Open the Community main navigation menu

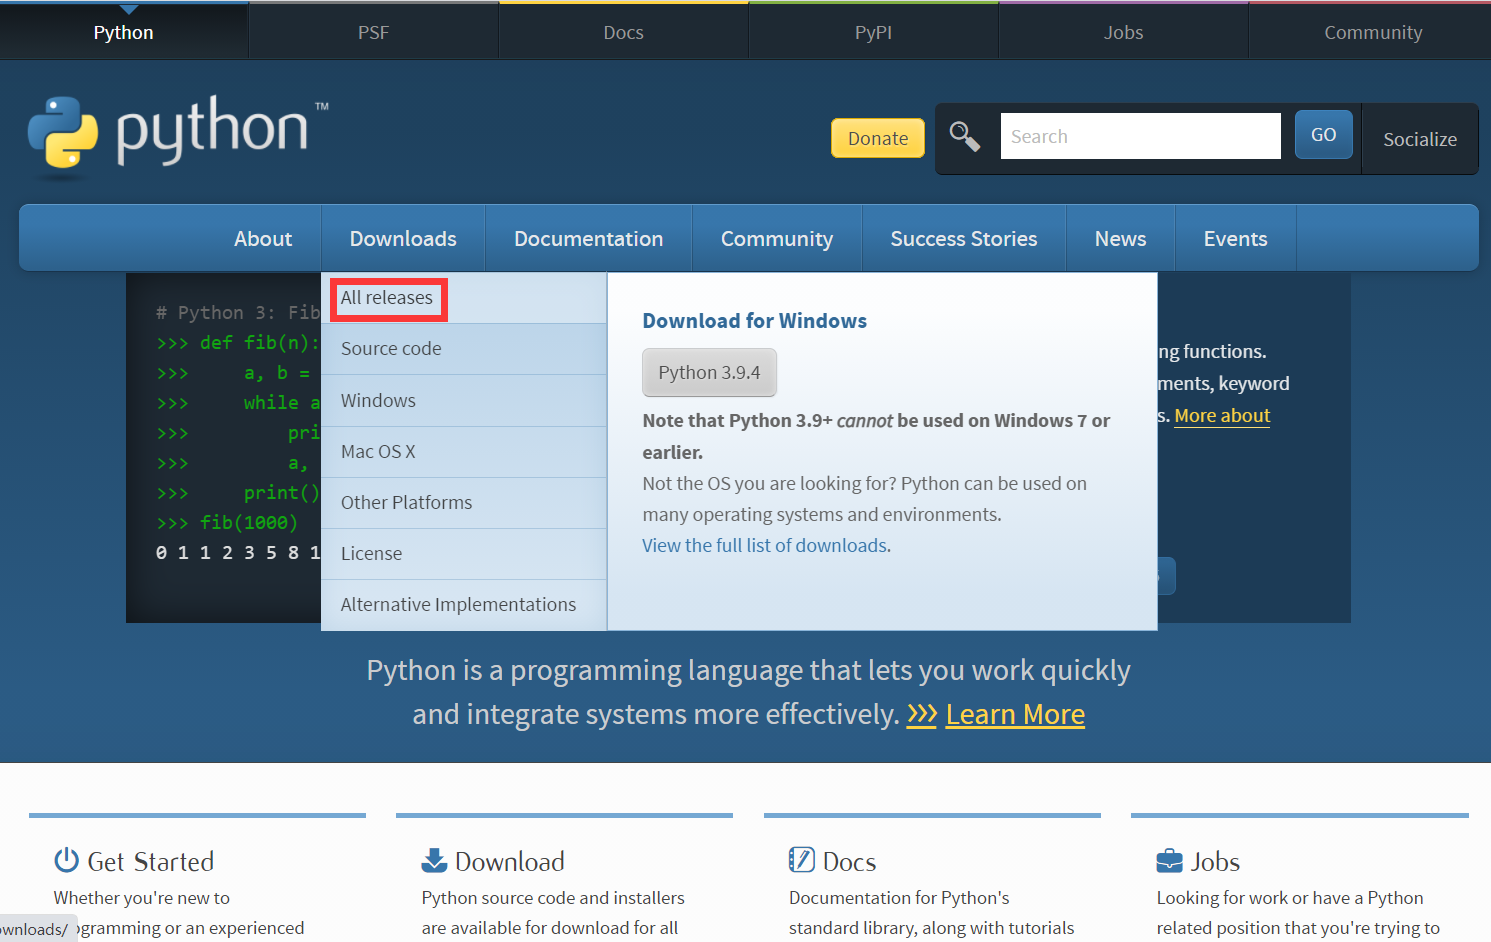pyautogui.click(x=777, y=239)
